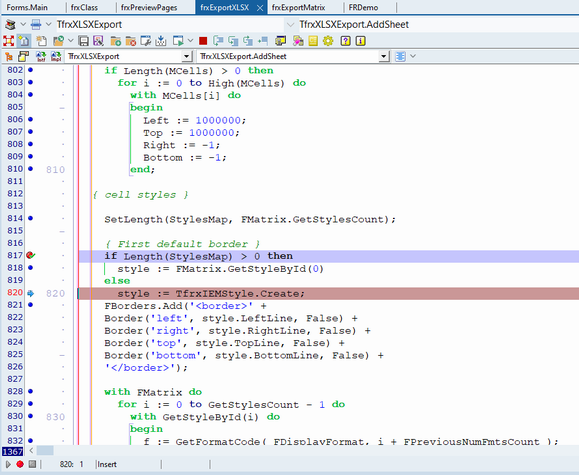The height and width of the screenshot is (475, 579).
Task: Select the frxExportXLSX tab
Action: [225, 7]
